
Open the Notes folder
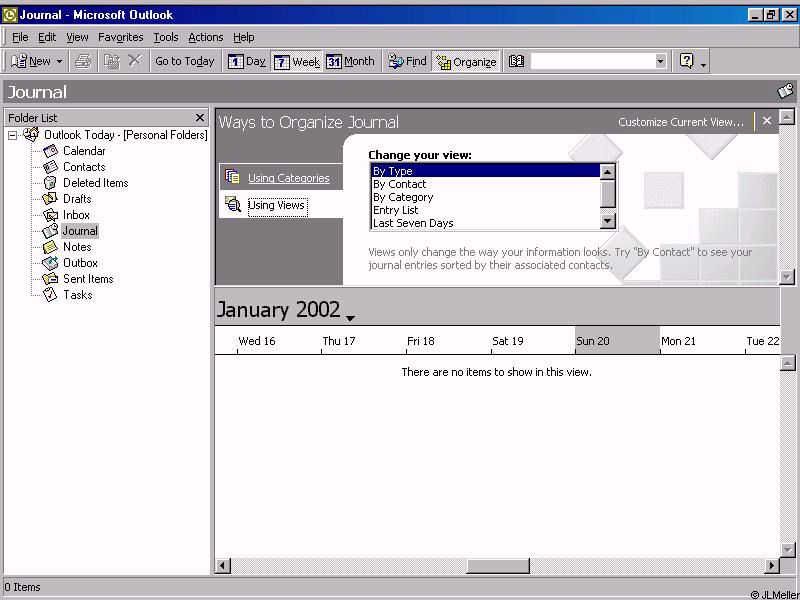pos(77,247)
